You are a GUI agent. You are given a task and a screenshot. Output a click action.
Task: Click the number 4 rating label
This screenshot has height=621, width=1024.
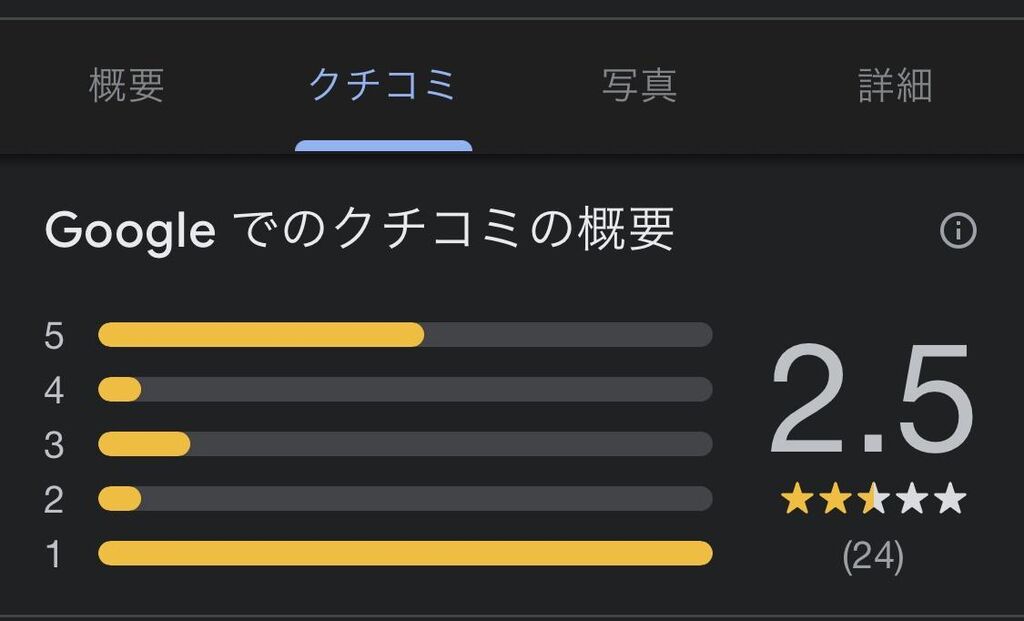coord(54,390)
